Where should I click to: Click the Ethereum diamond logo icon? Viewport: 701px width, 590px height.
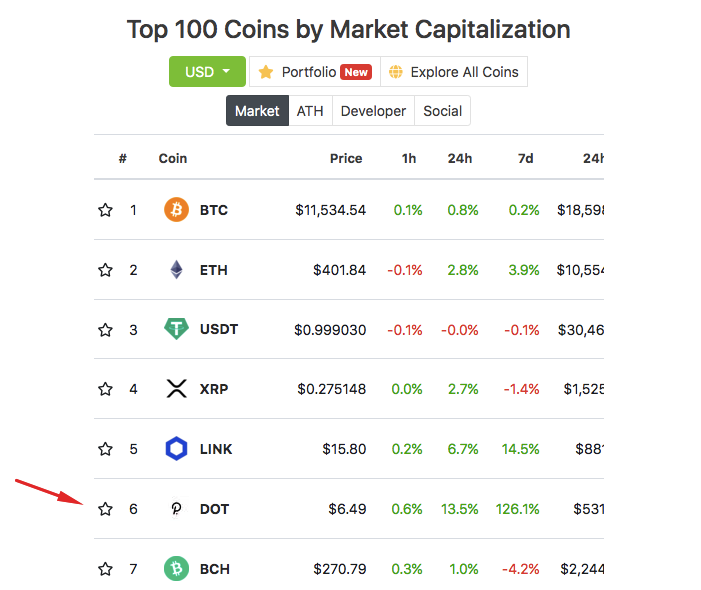click(x=177, y=270)
